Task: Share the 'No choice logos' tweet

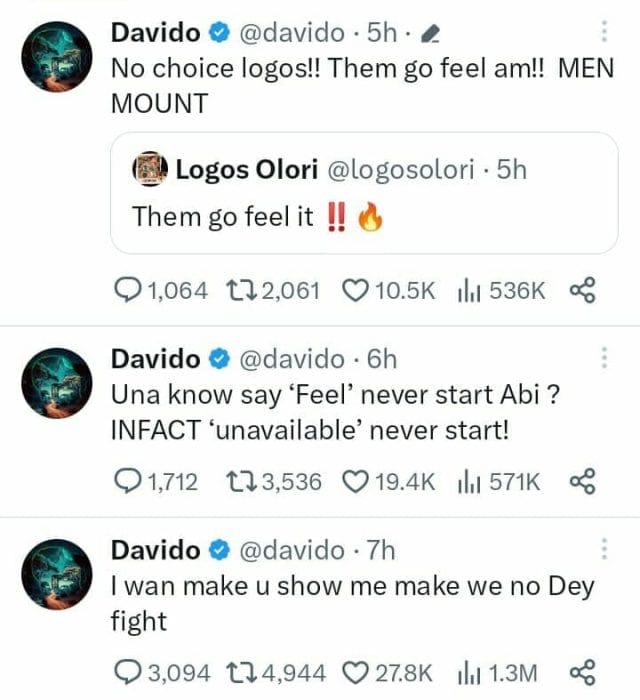Action: [582, 290]
